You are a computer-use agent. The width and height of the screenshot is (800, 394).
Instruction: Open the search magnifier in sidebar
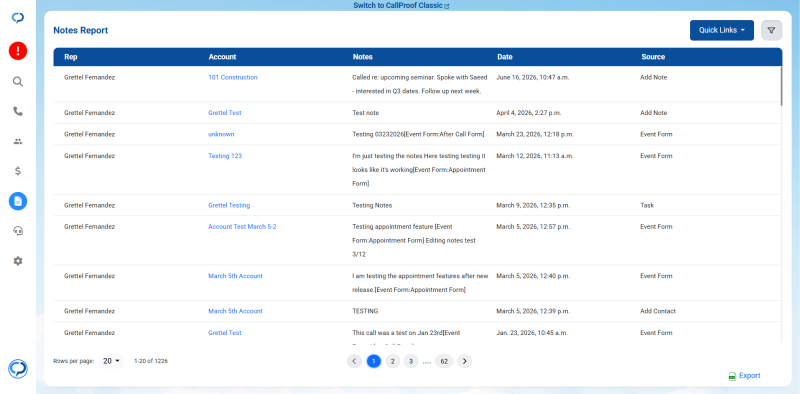click(x=18, y=82)
